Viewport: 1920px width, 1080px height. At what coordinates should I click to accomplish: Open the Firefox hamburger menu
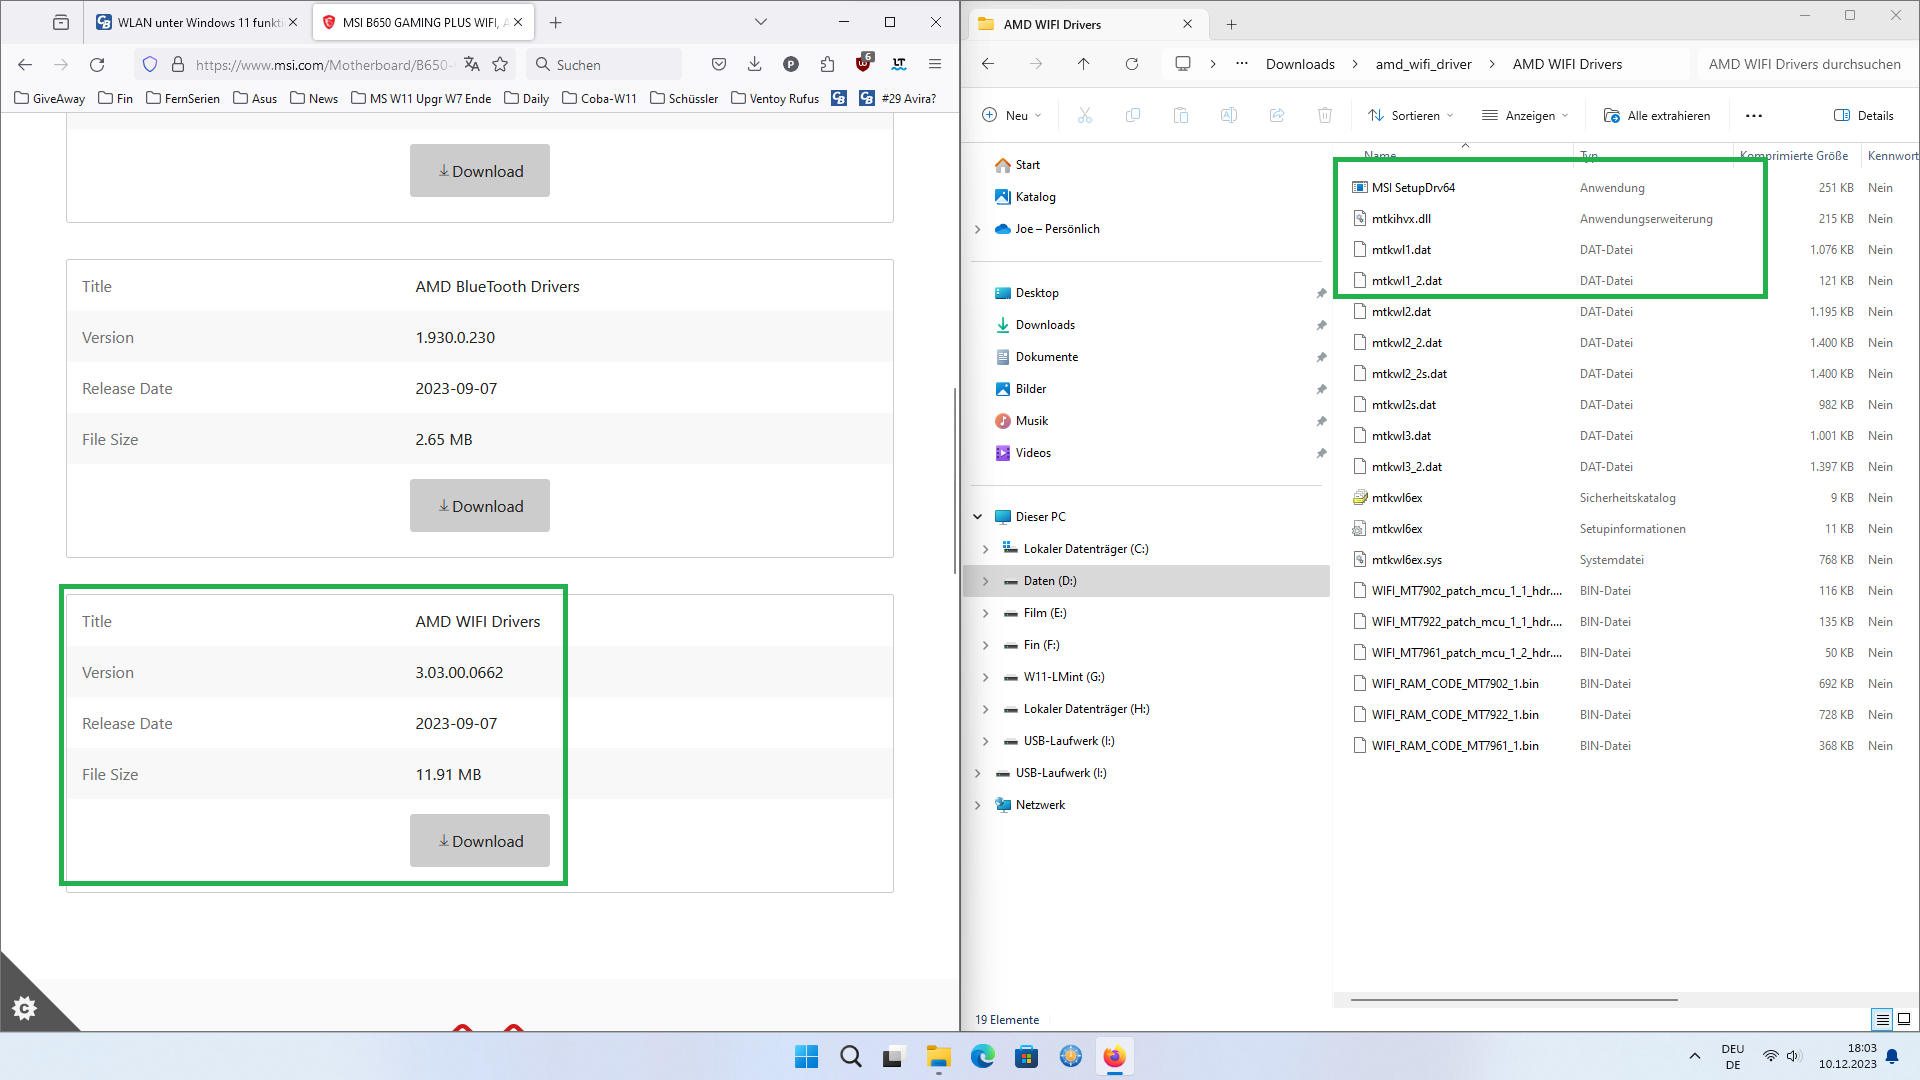pyautogui.click(x=935, y=64)
